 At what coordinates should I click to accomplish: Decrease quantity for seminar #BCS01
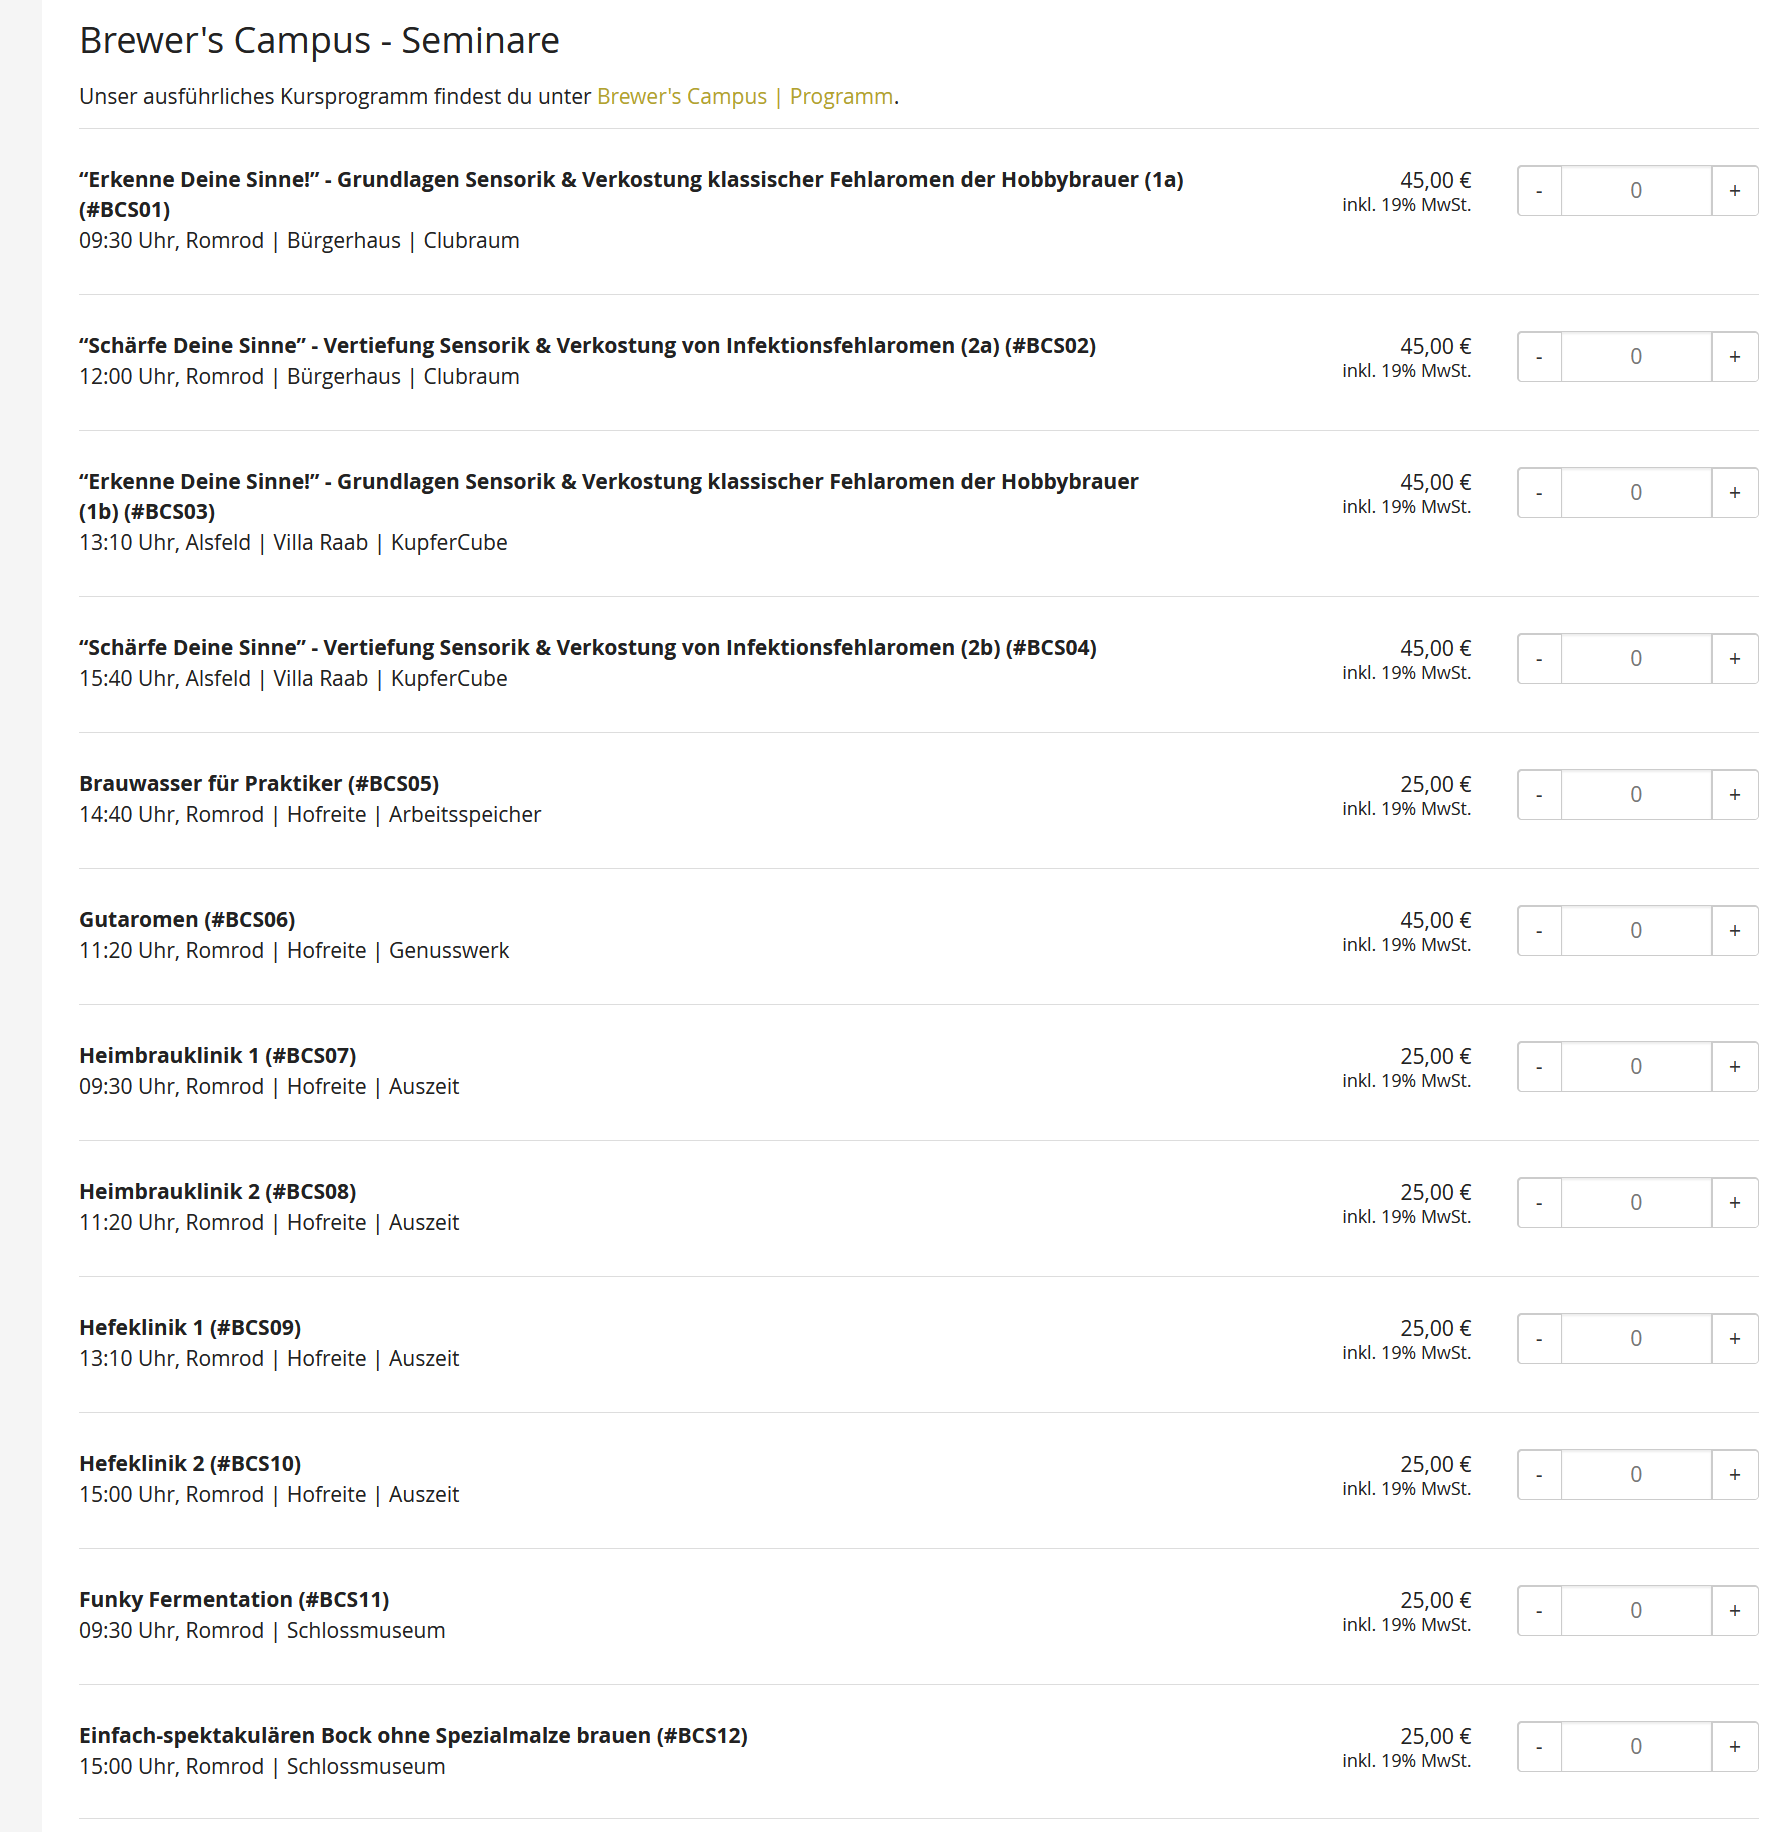point(1539,191)
